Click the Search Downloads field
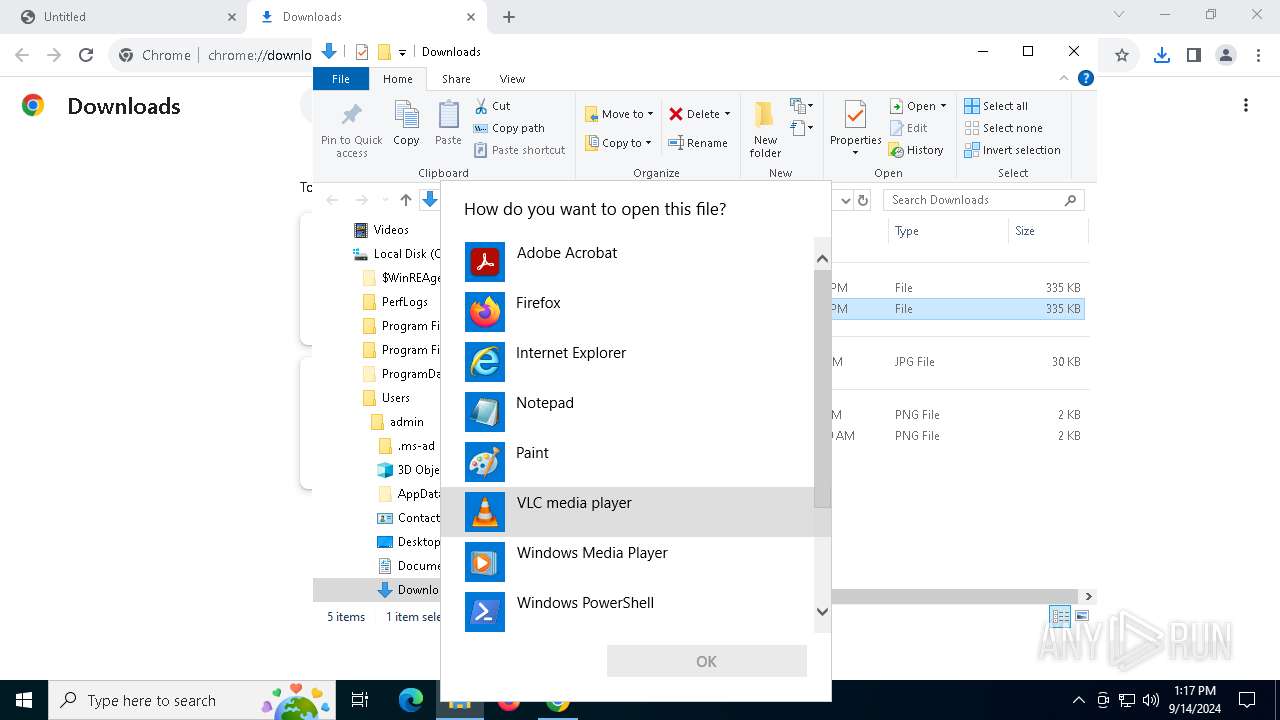The height and width of the screenshot is (720, 1280). [x=984, y=200]
